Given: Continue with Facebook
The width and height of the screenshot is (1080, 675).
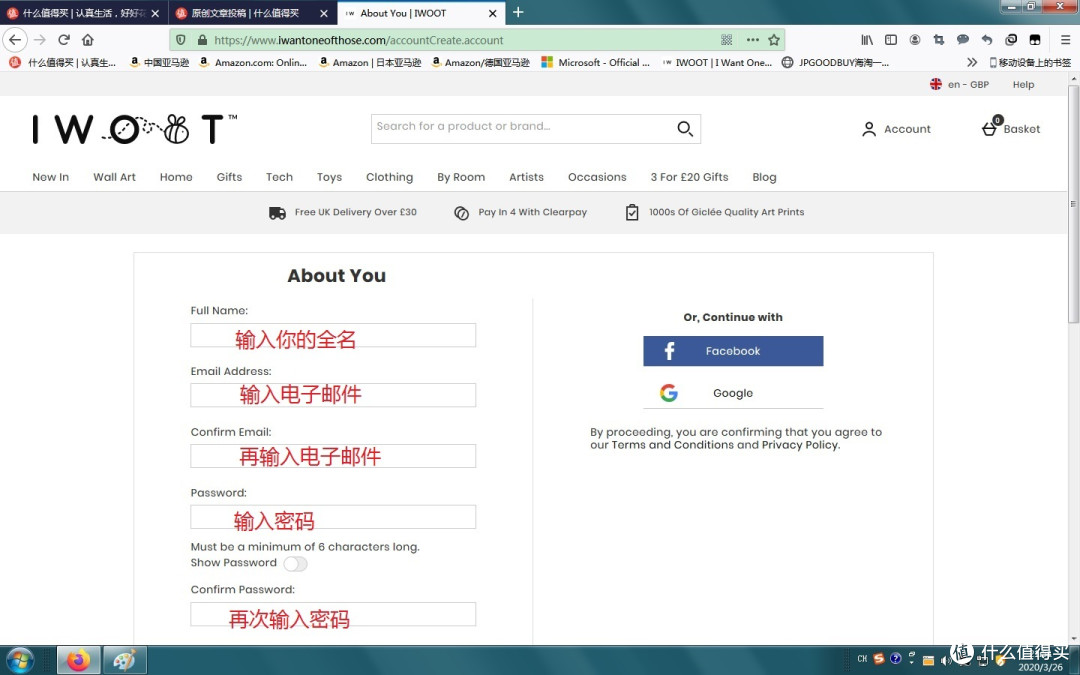Looking at the screenshot, I should pyautogui.click(x=733, y=351).
